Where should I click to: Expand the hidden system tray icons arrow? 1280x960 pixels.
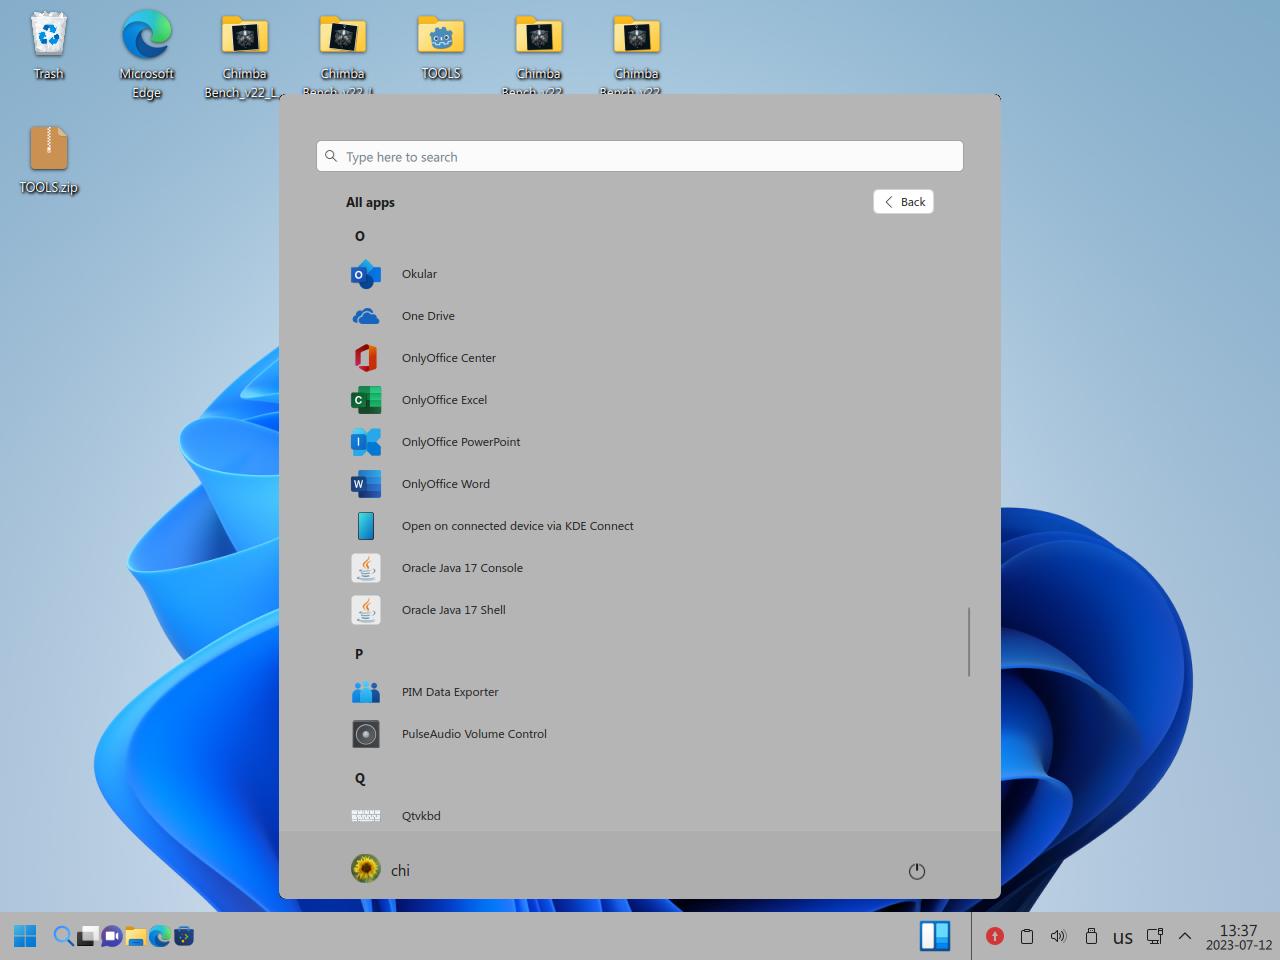(1185, 936)
